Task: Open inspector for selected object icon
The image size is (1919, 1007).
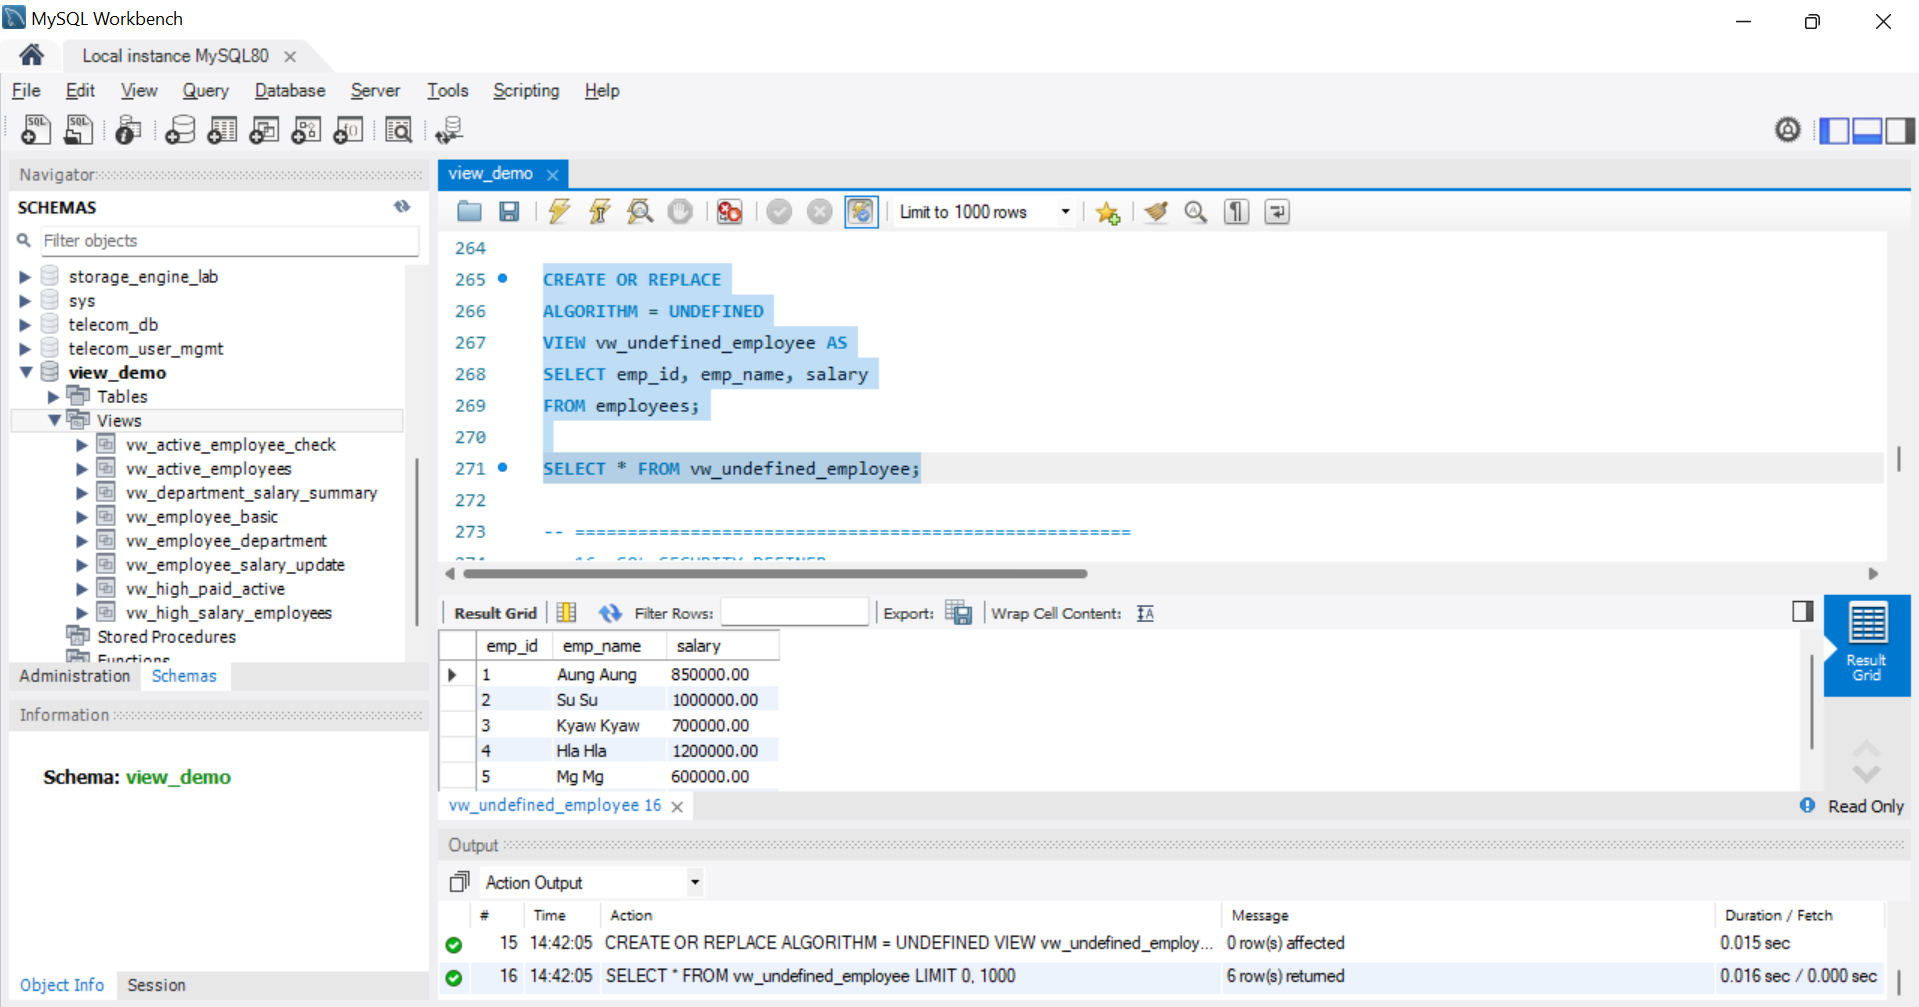Action: [128, 130]
